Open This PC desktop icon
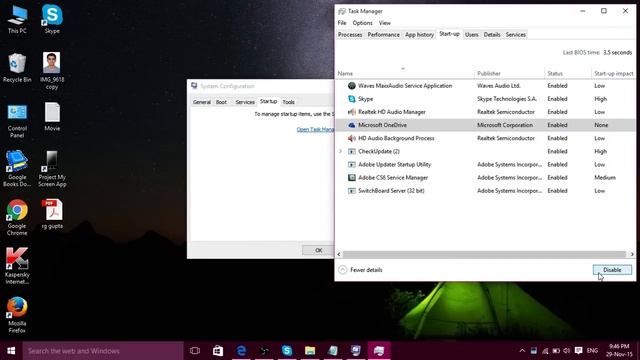Screen dimensions: 640x360 tap(17, 19)
